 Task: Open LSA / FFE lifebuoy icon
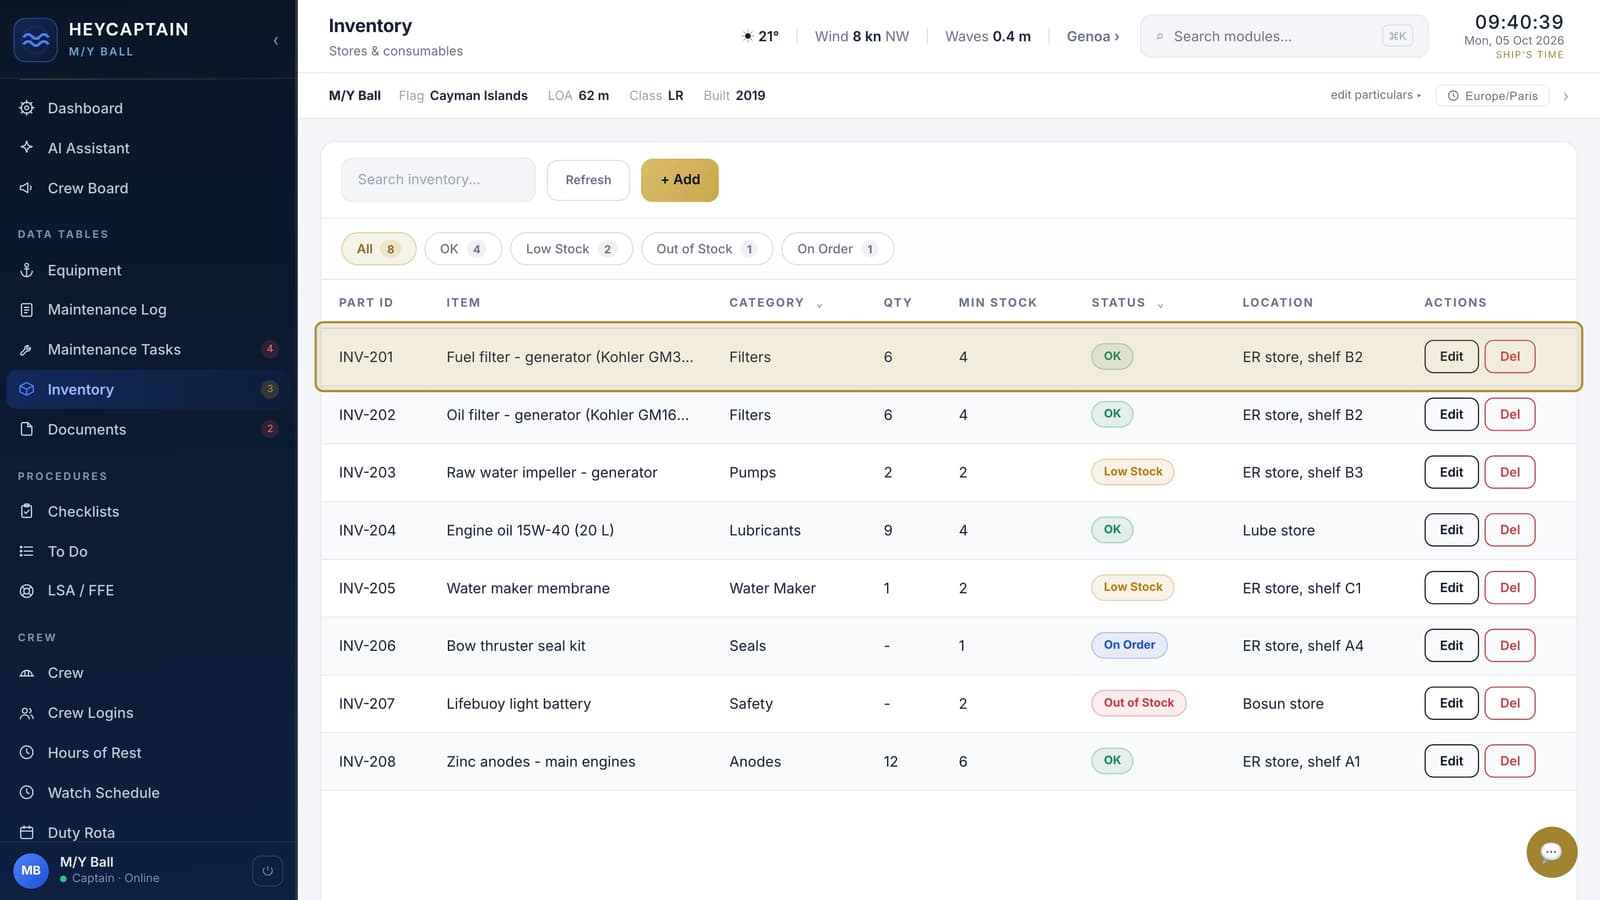point(27,591)
